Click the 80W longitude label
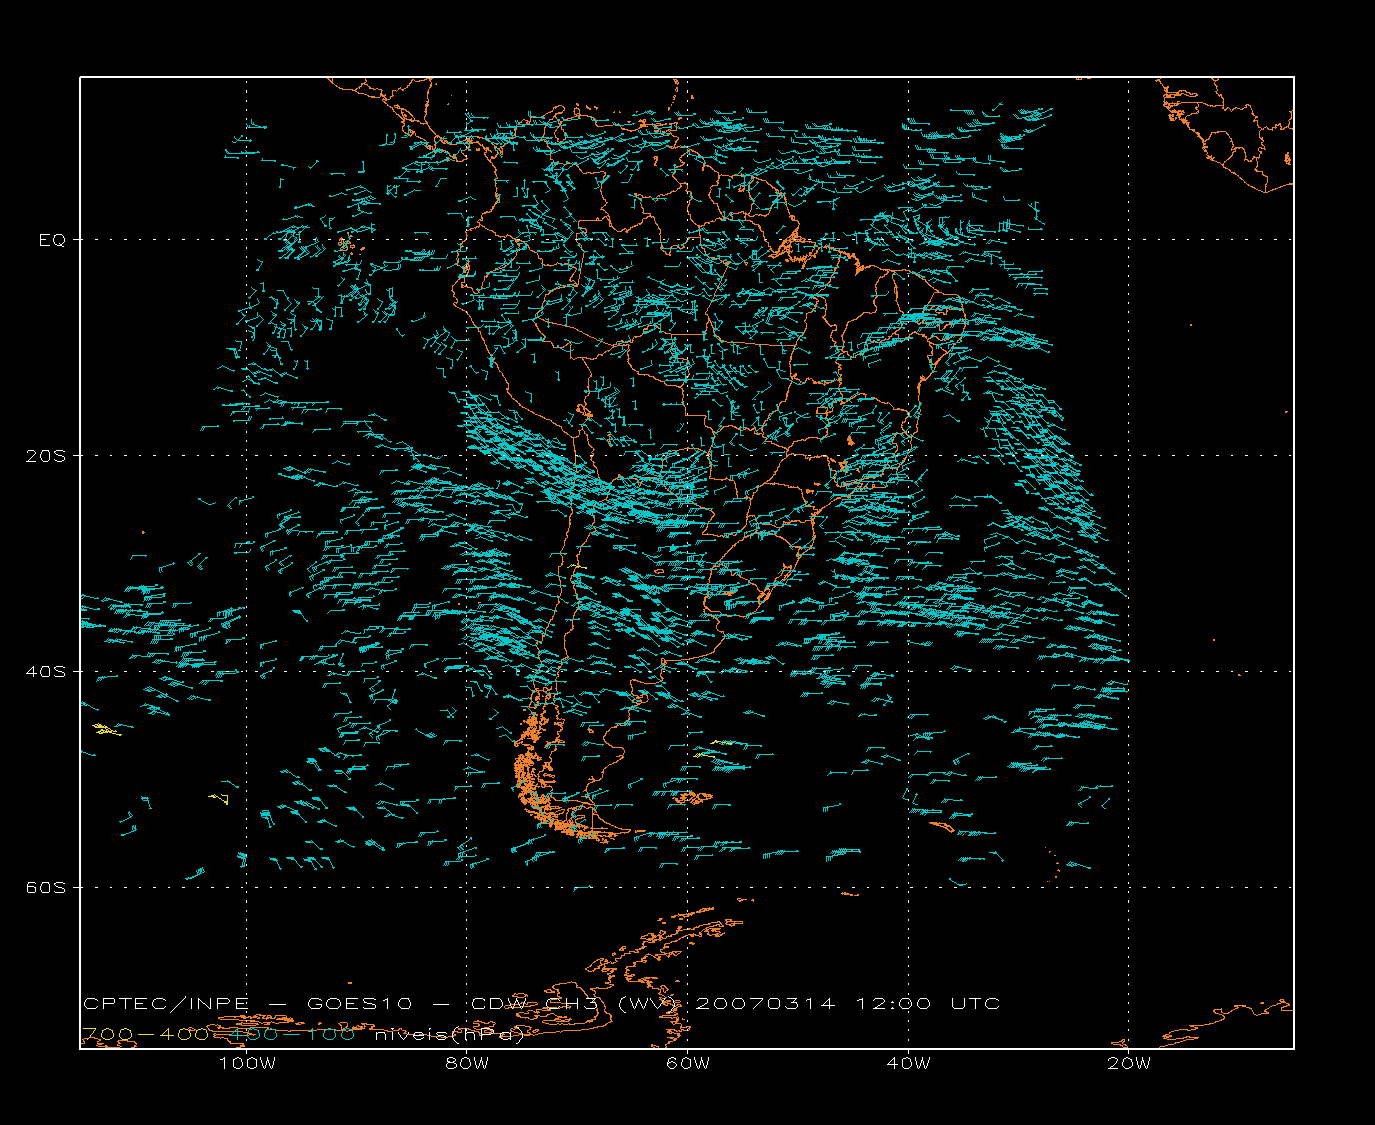Screen dimensions: 1375x1125 [468, 1063]
